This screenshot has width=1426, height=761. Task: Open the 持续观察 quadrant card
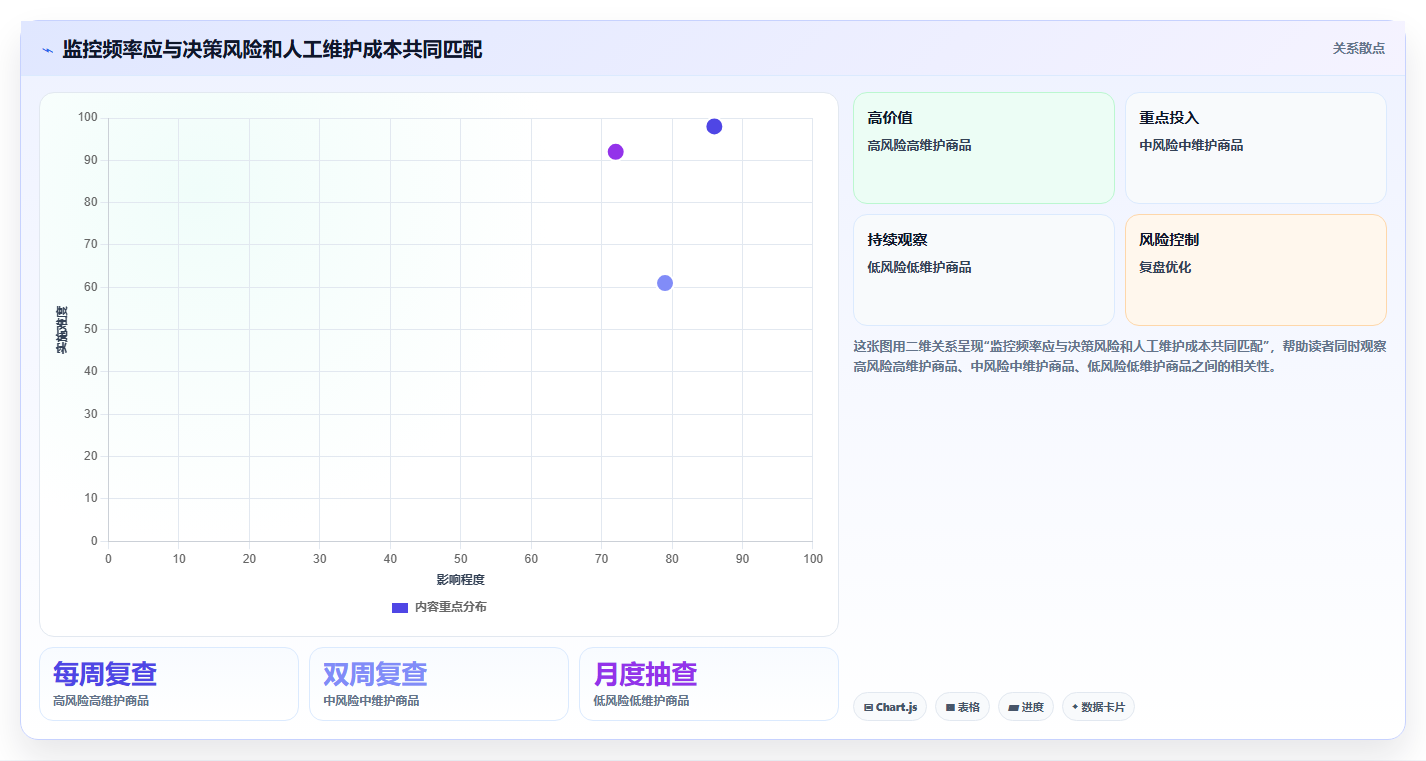coord(983,270)
